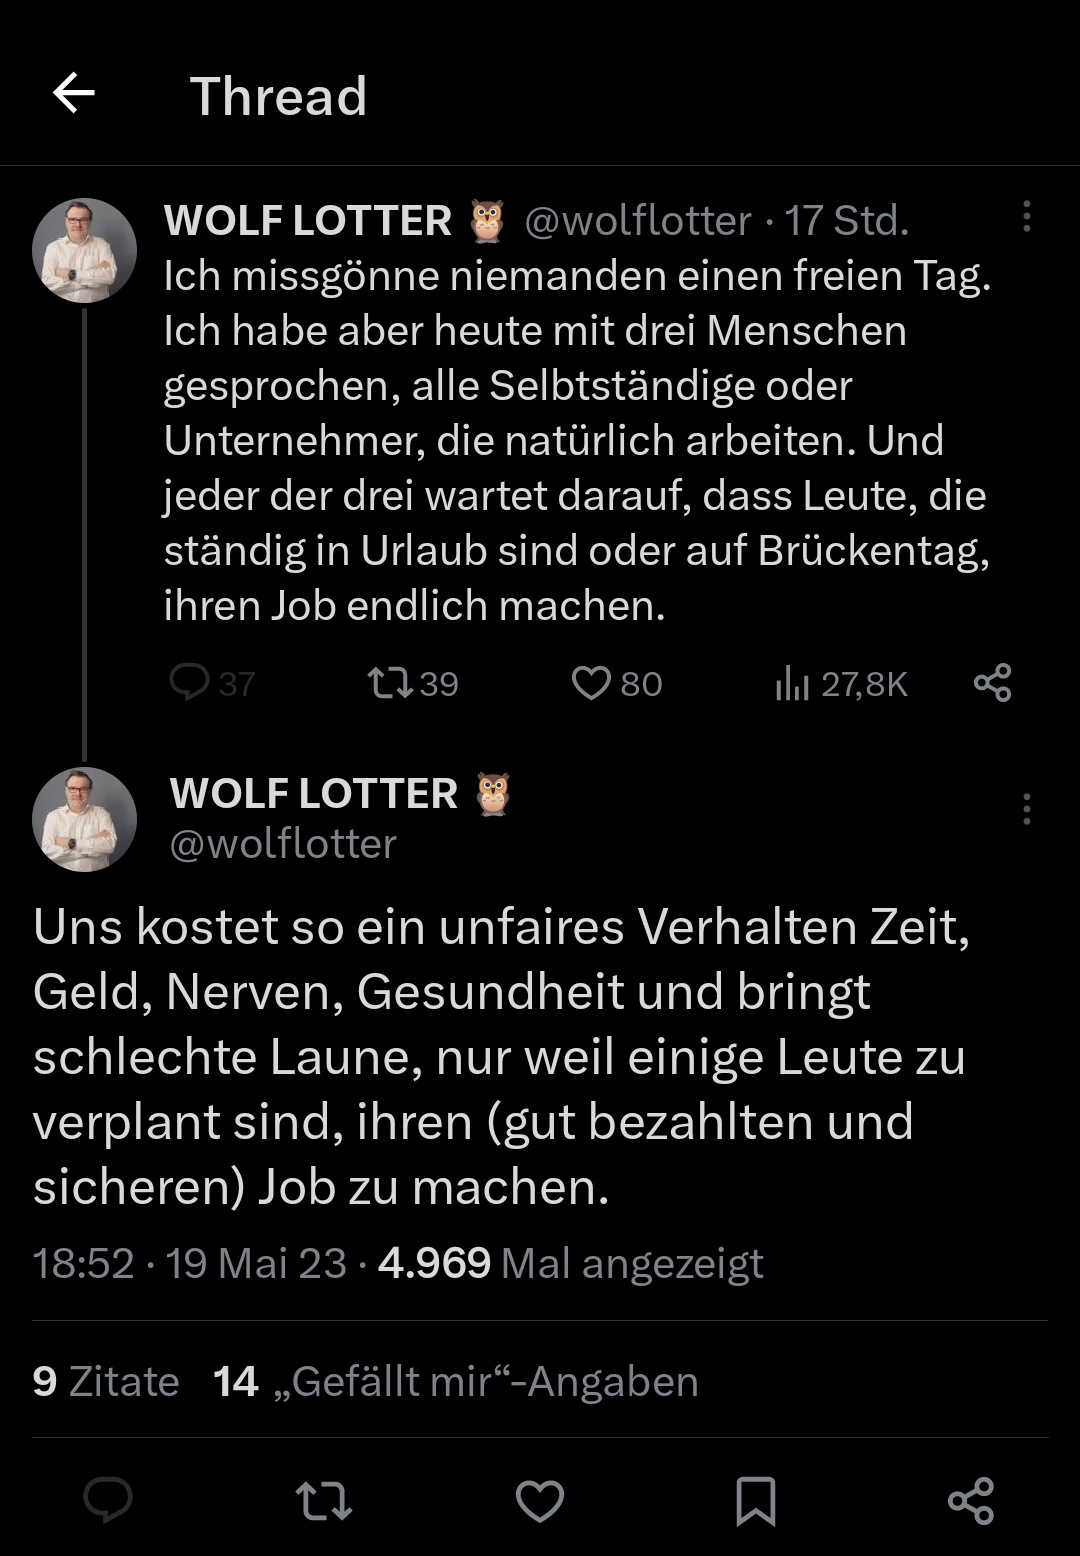Screen dimensions: 1080x1556
Task: Retweet the first post with 39 reposts
Action: click(x=390, y=683)
